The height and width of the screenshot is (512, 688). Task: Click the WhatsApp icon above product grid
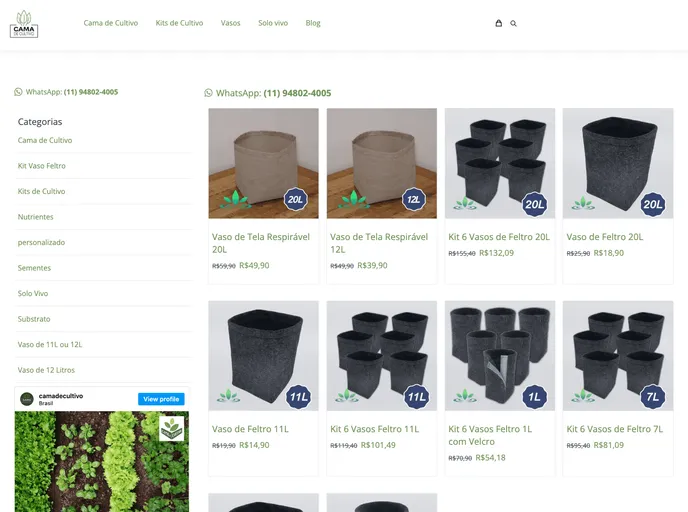(x=209, y=93)
